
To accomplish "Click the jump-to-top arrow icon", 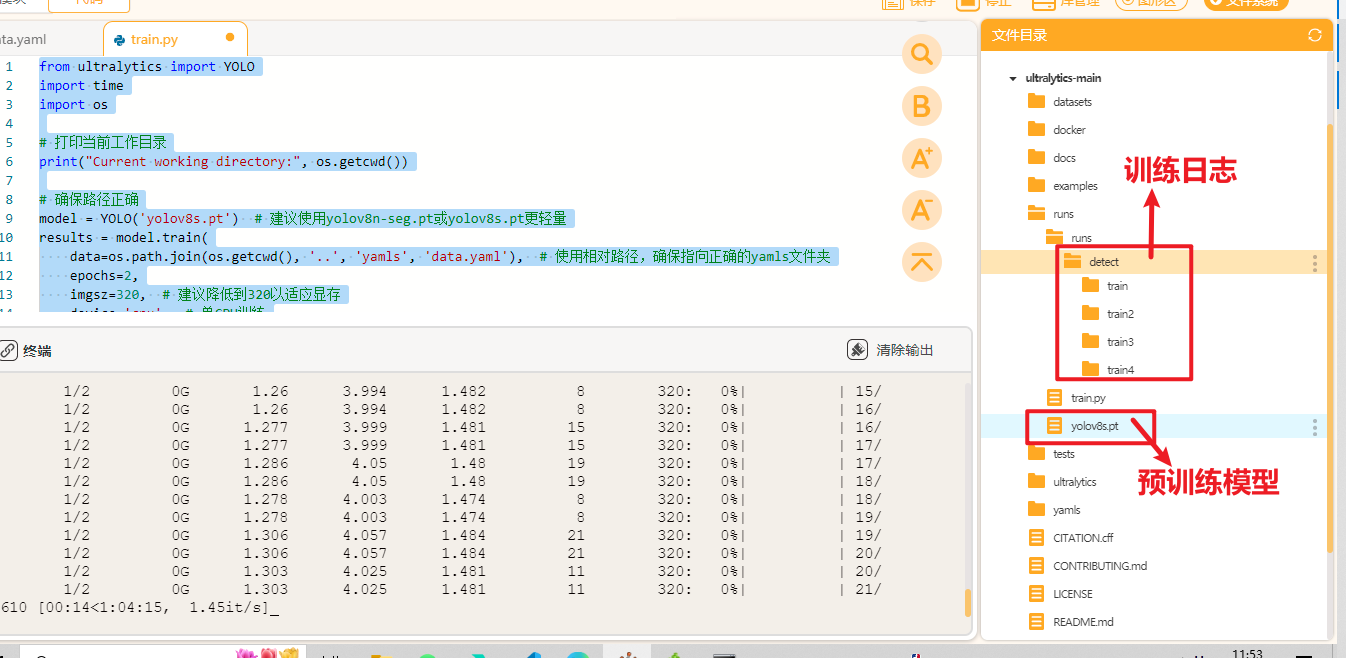I will click(922, 262).
